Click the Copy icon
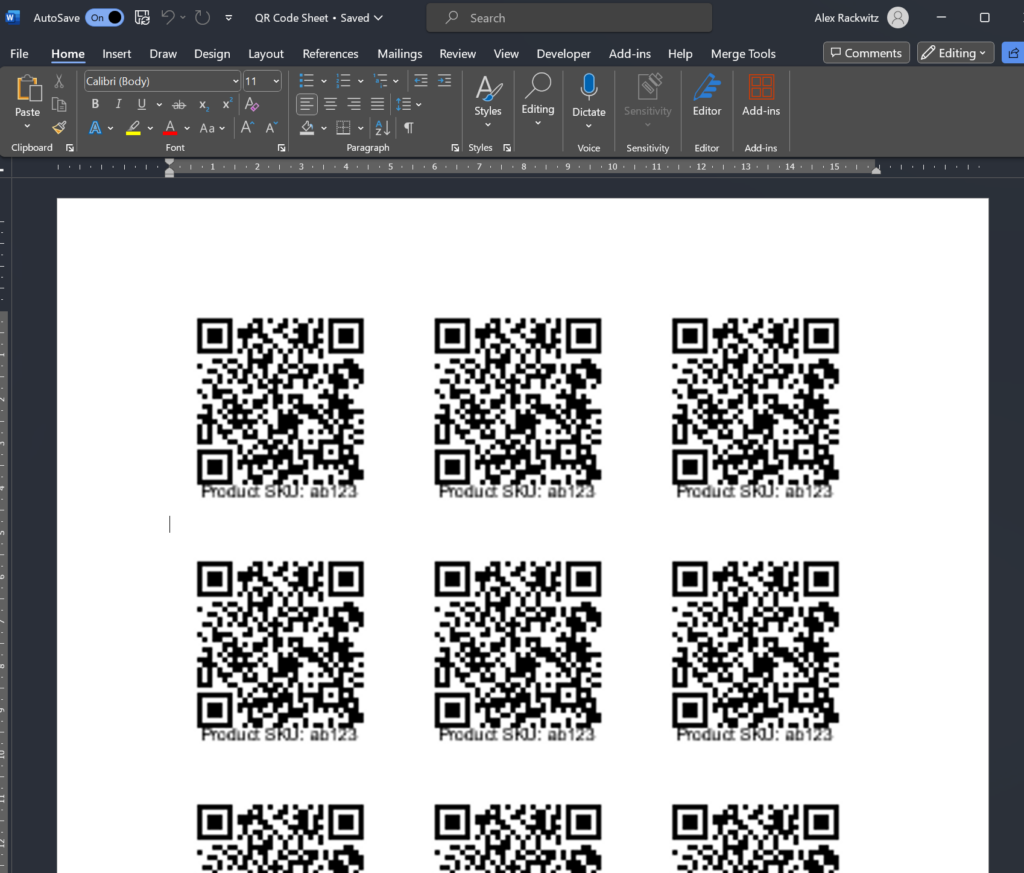1024x873 pixels. coord(59,104)
